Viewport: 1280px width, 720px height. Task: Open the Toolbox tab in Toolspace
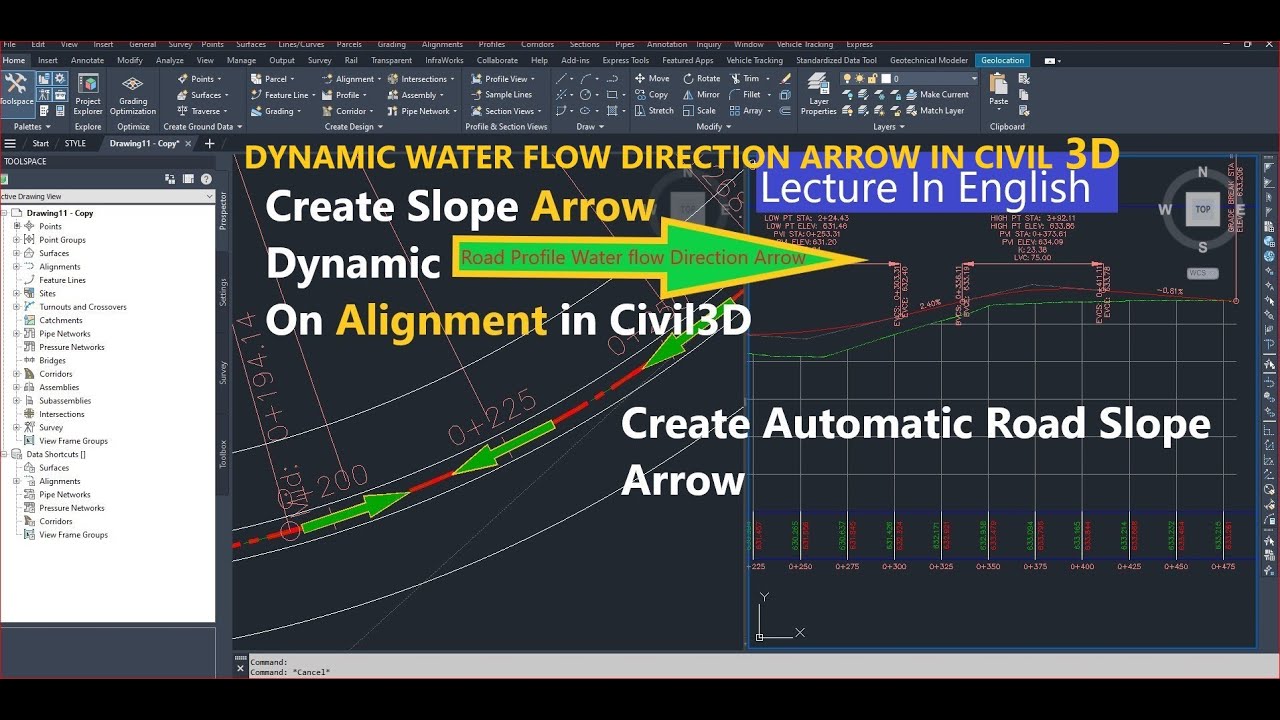click(x=223, y=454)
